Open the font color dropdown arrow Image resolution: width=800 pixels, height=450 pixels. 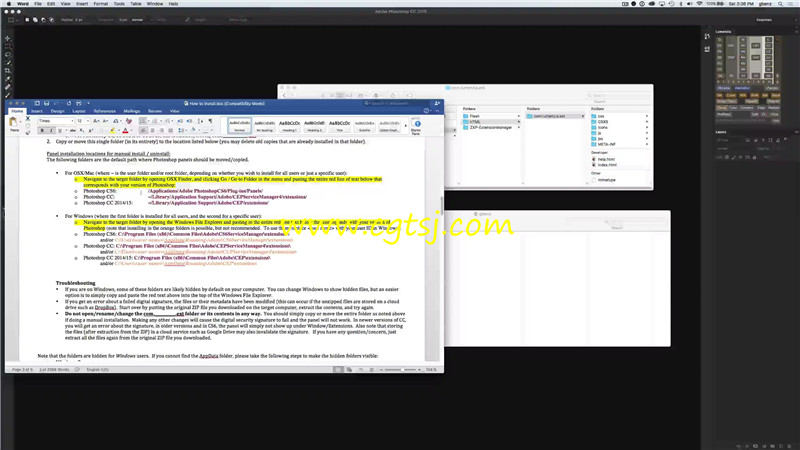[x=132, y=131]
